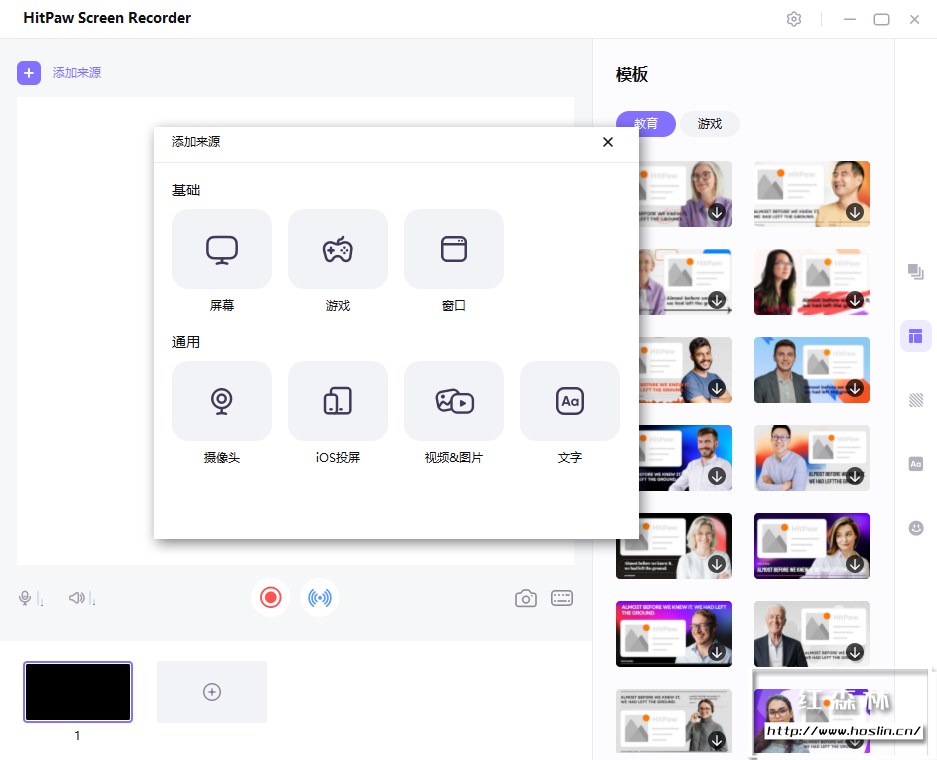Switch to the 游戏 template tab
The height and width of the screenshot is (760, 937).
pos(710,124)
